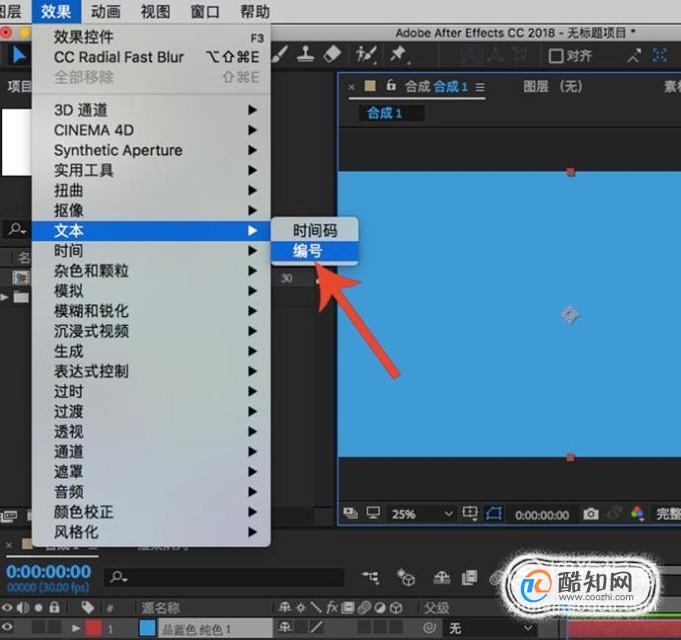Open the 25% magnification dropdown

[421, 514]
